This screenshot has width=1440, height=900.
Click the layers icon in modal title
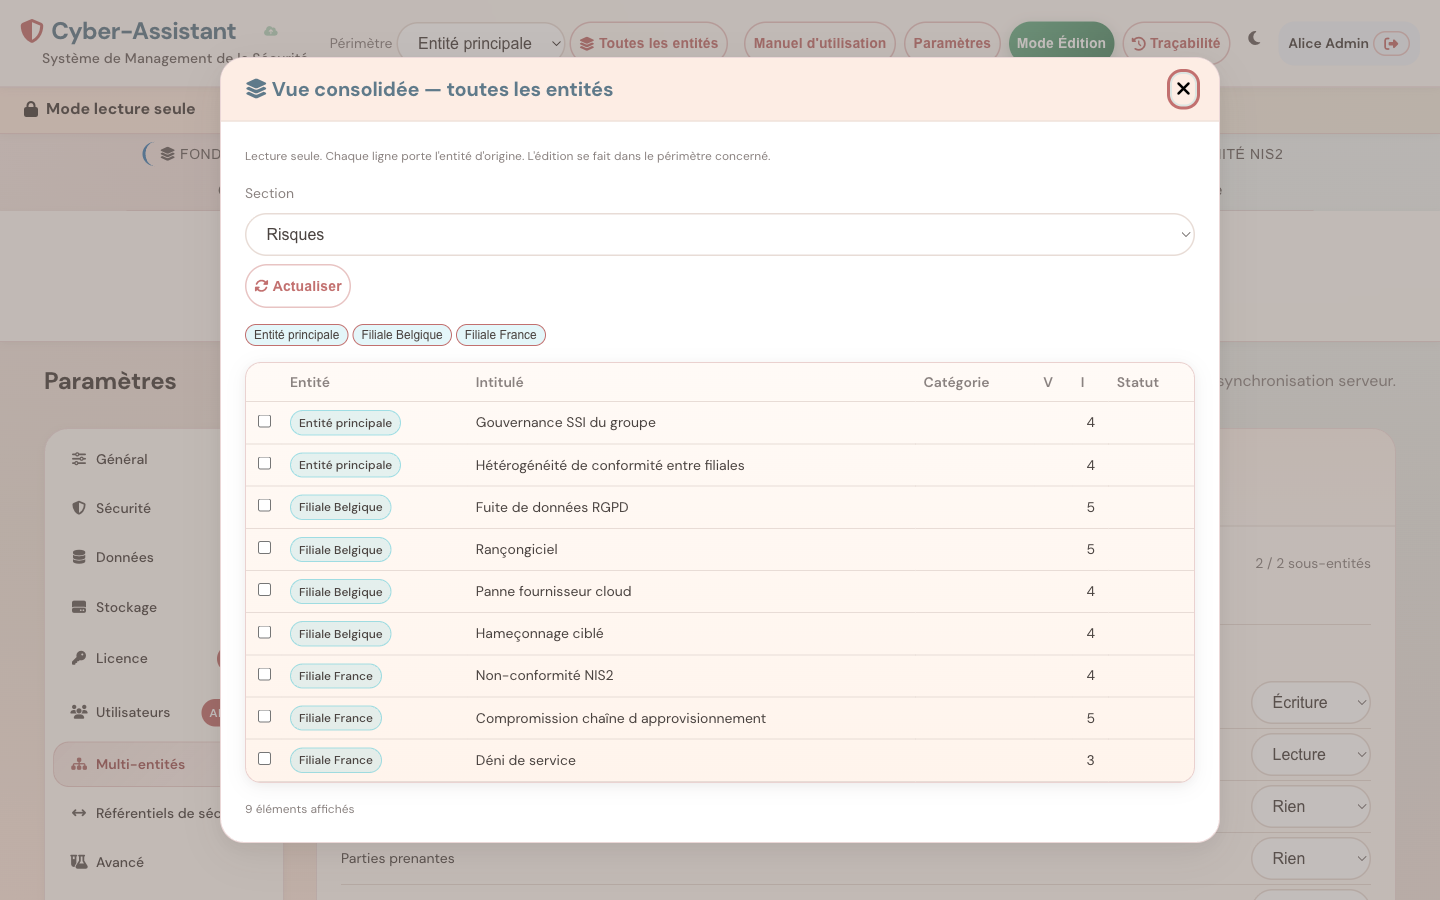[x=256, y=89]
